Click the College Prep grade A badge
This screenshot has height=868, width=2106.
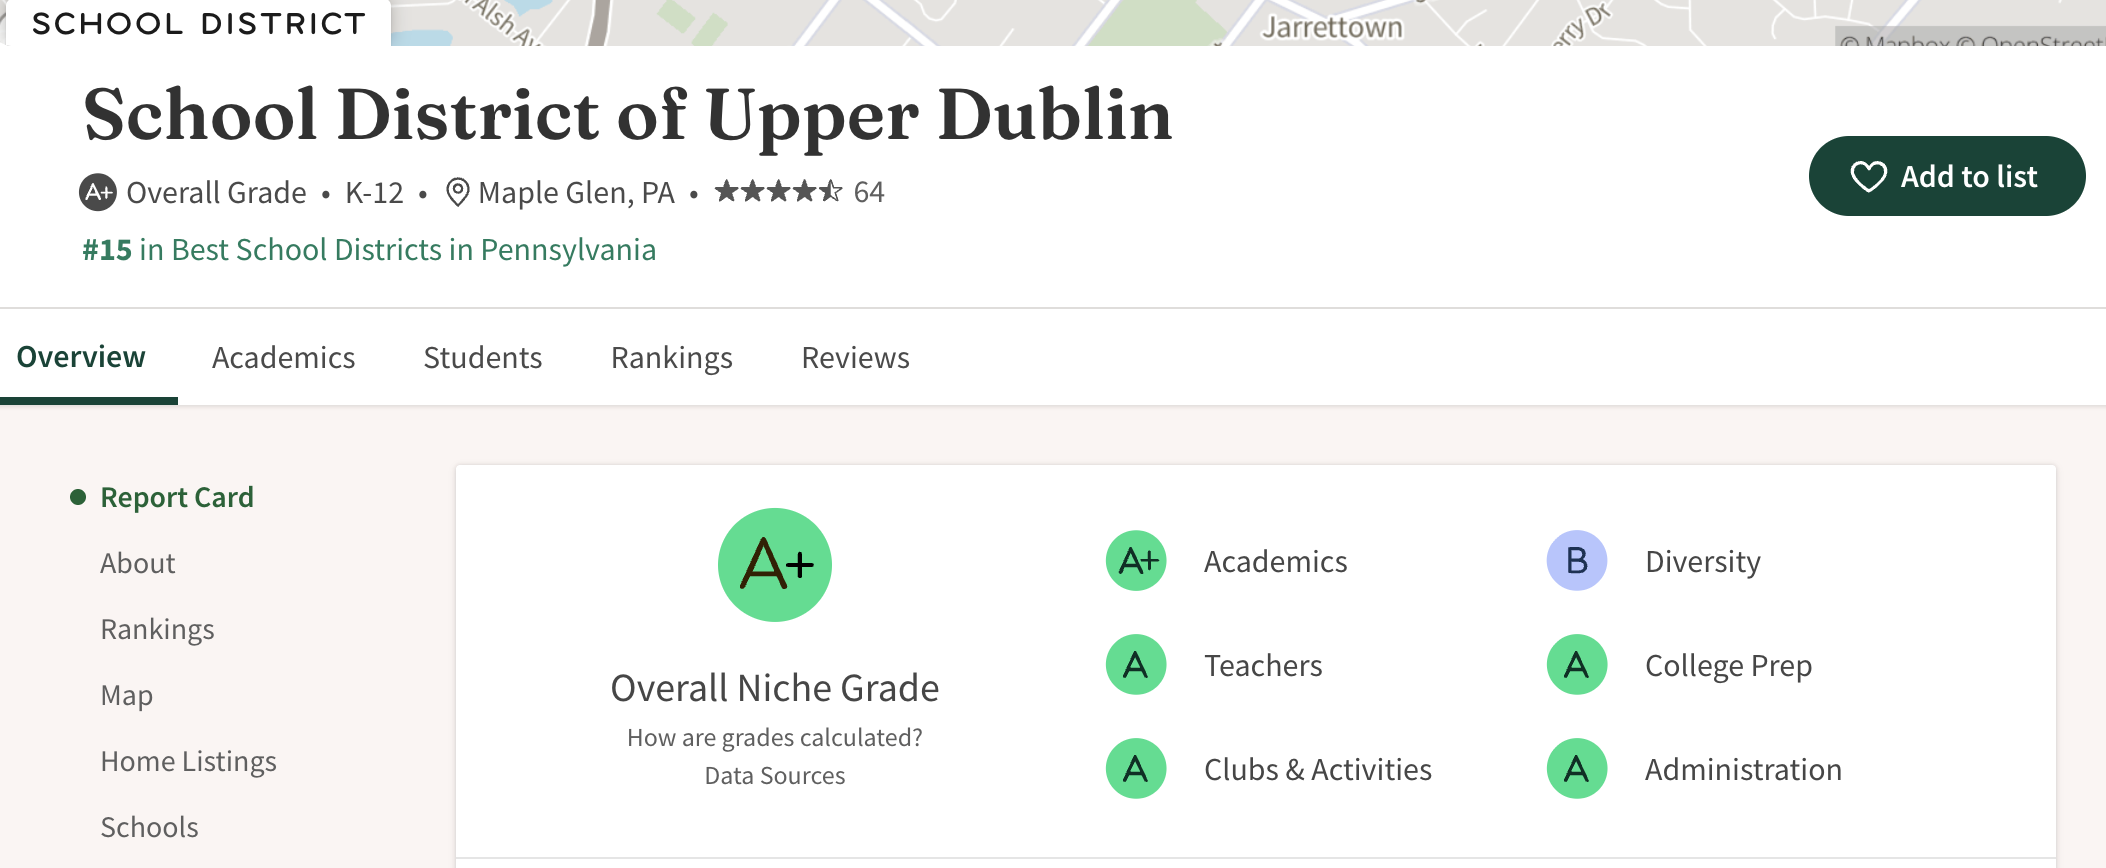coord(1577,665)
